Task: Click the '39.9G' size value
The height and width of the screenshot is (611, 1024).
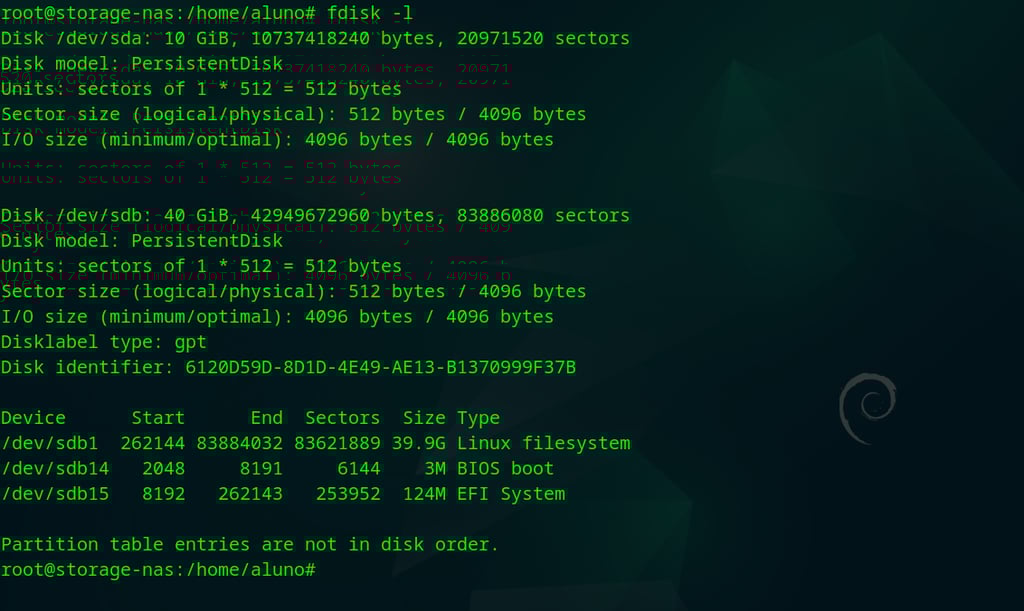Action: 424,443
